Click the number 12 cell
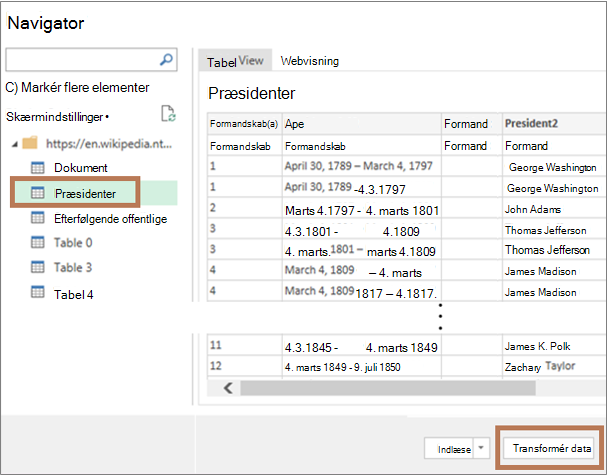Screen dimensions: 607x475 (x=245, y=366)
